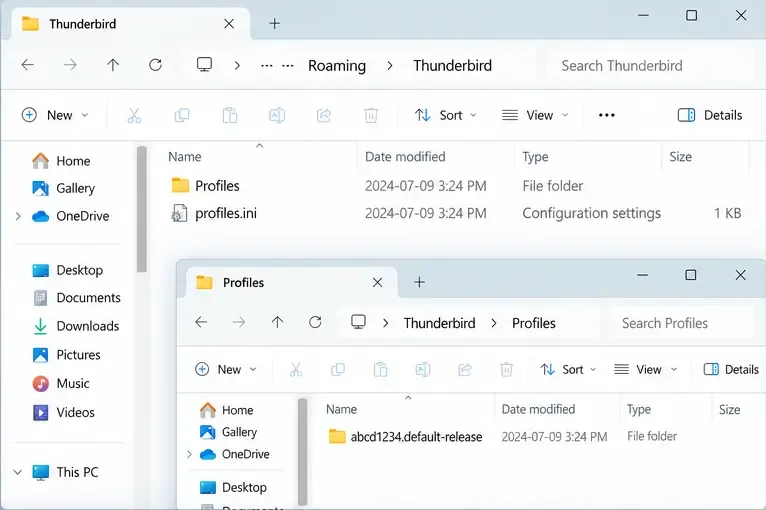The image size is (766, 510).
Task: Select the profiles.ini file
Action: click(x=457, y=213)
